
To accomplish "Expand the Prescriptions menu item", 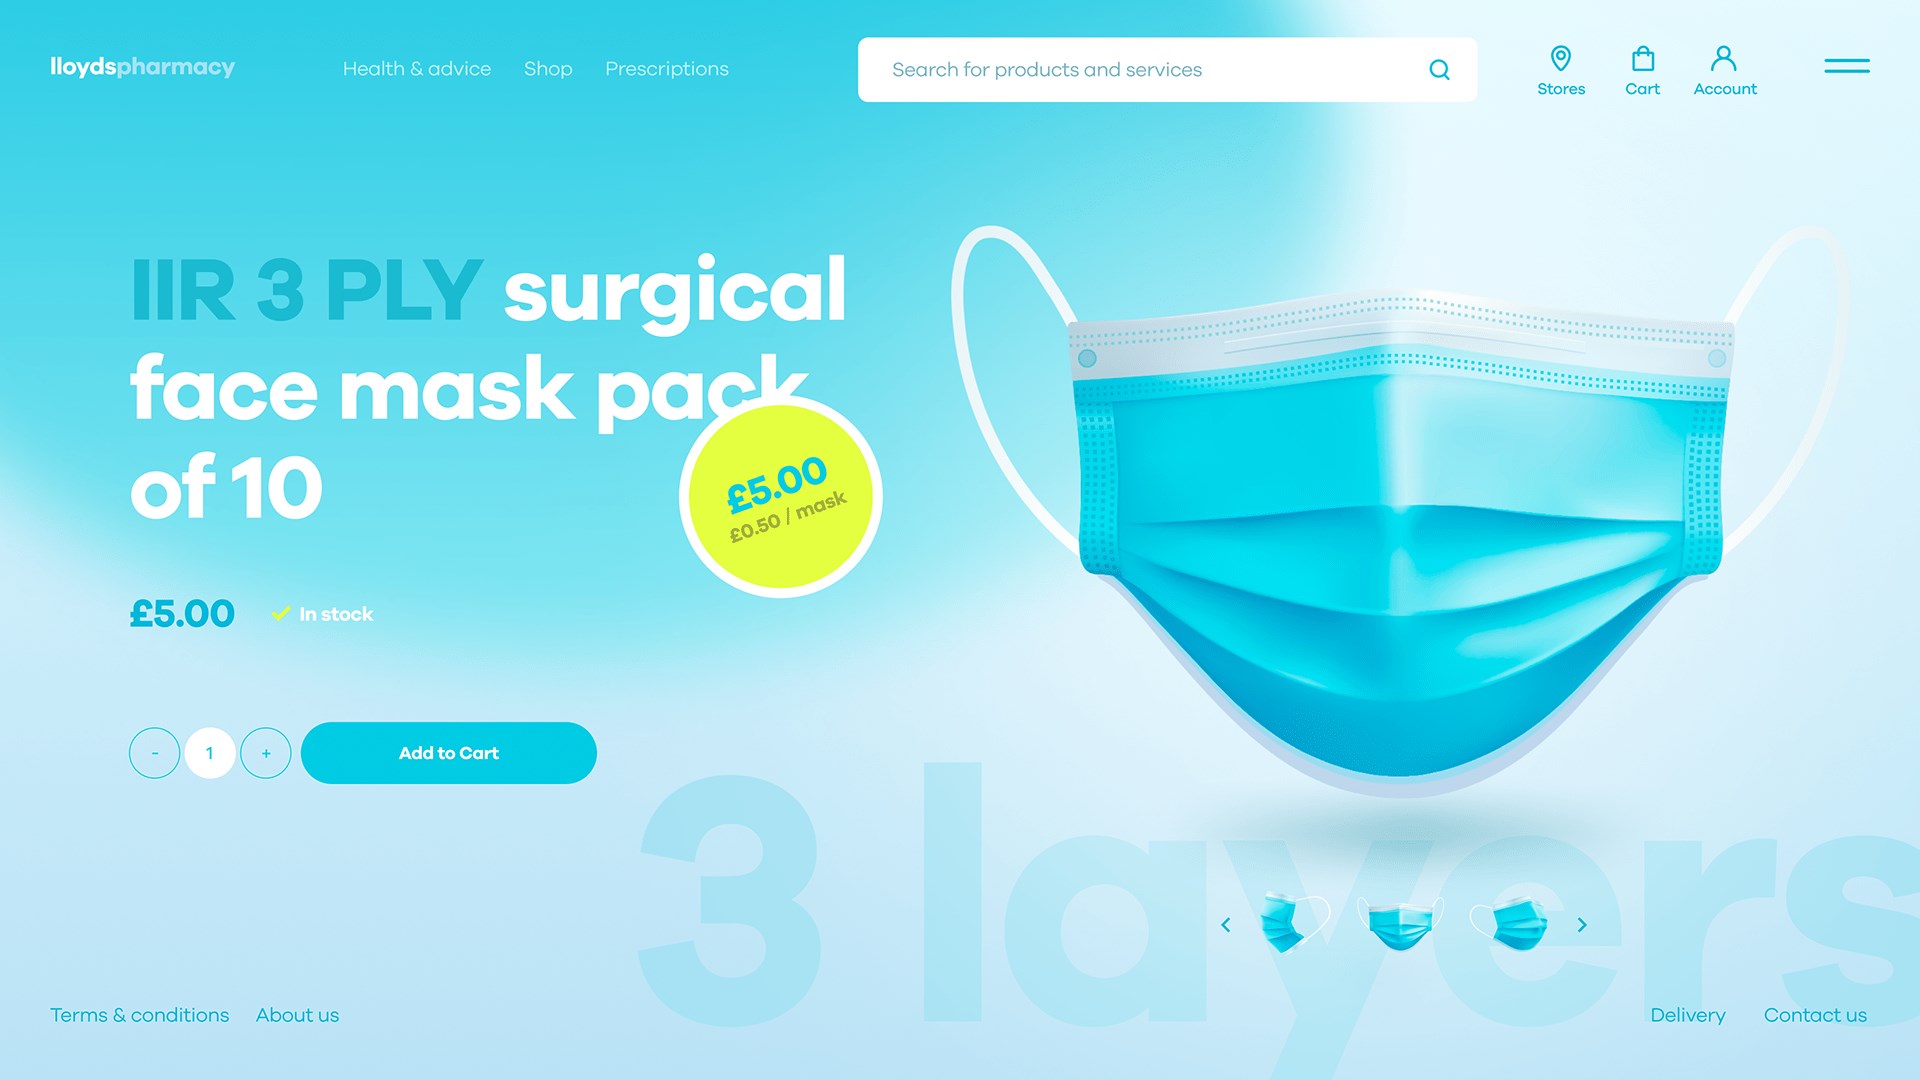I will click(x=666, y=69).
